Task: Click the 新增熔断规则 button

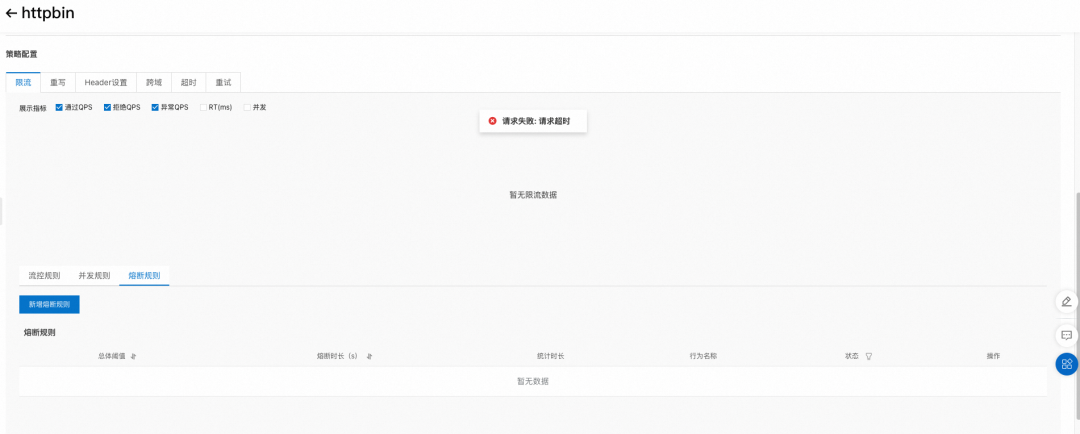Action: click(50, 304)
